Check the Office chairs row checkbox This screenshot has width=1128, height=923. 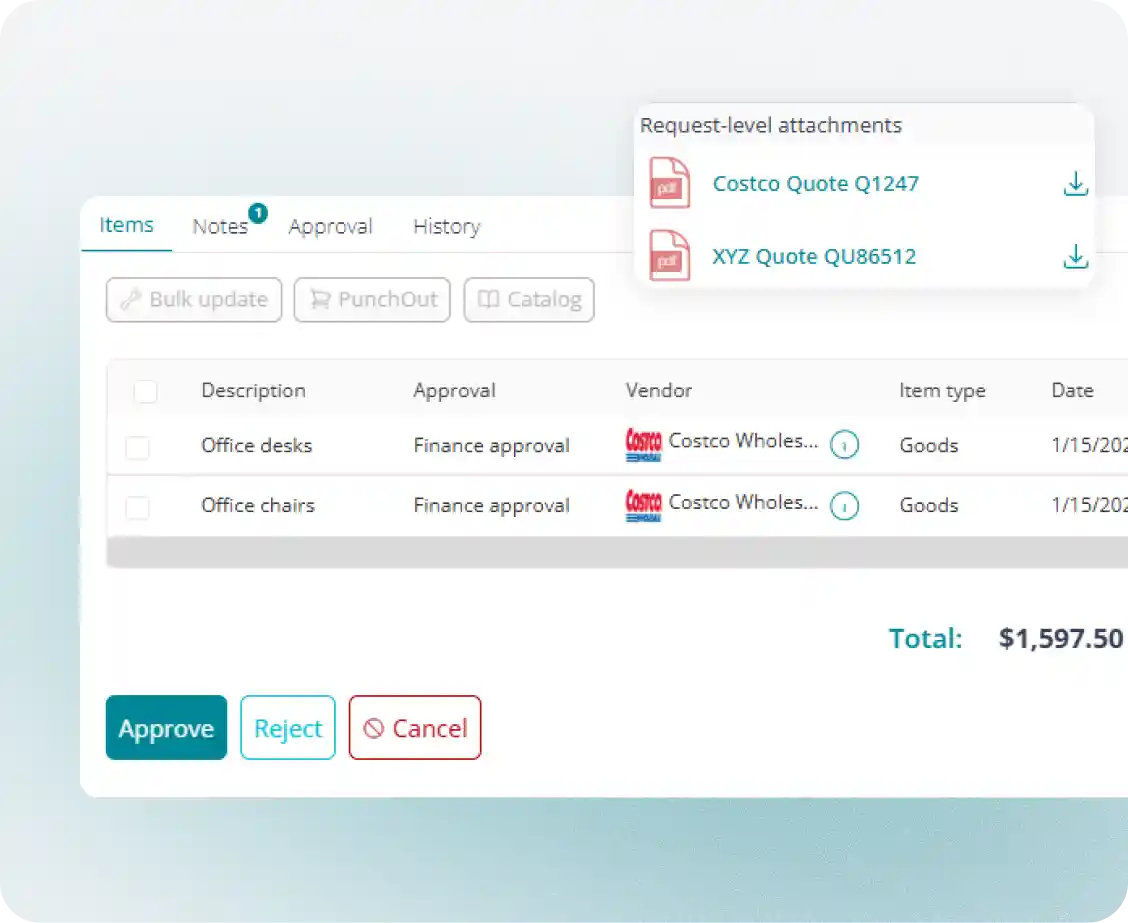pos(137,507)
